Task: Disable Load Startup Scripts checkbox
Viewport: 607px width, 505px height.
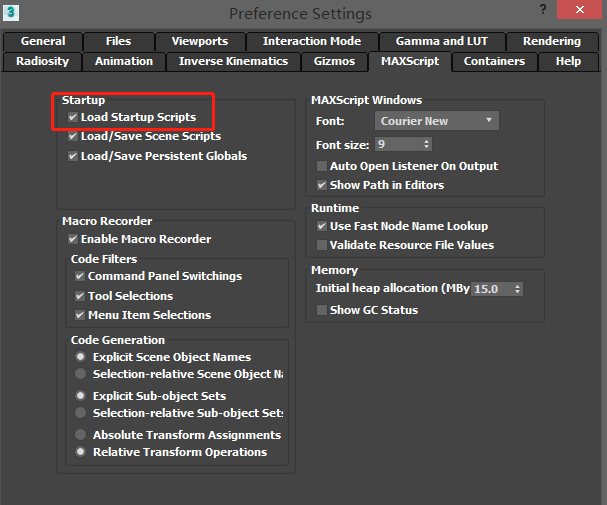Action: click(x=73, y=117)
